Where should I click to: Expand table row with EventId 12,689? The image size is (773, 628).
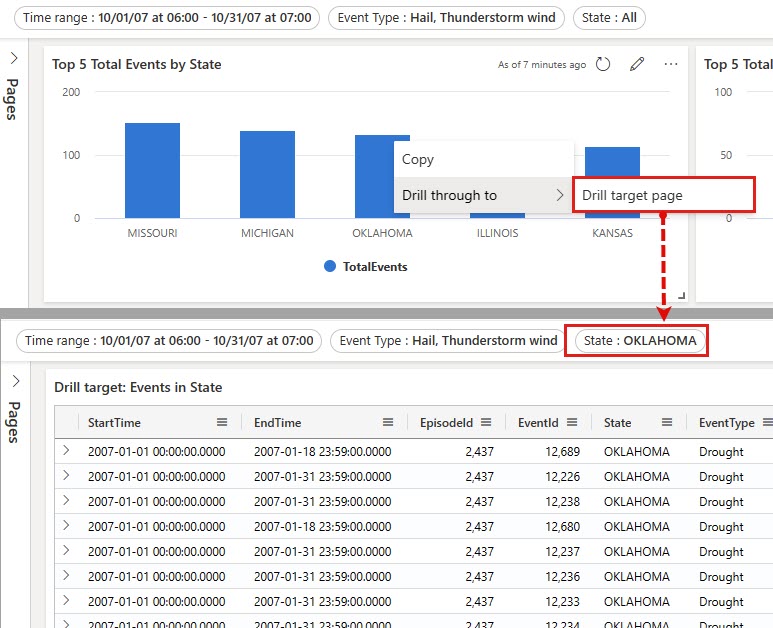(x=66, y=451)
